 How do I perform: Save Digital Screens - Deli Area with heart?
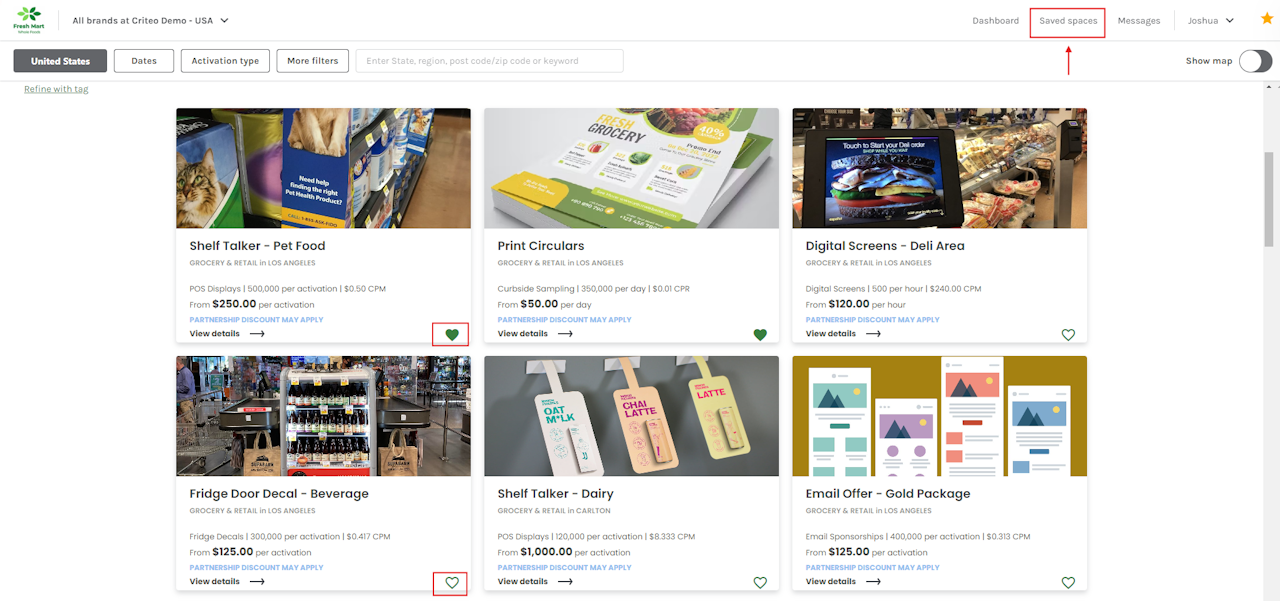[1068, 335]
